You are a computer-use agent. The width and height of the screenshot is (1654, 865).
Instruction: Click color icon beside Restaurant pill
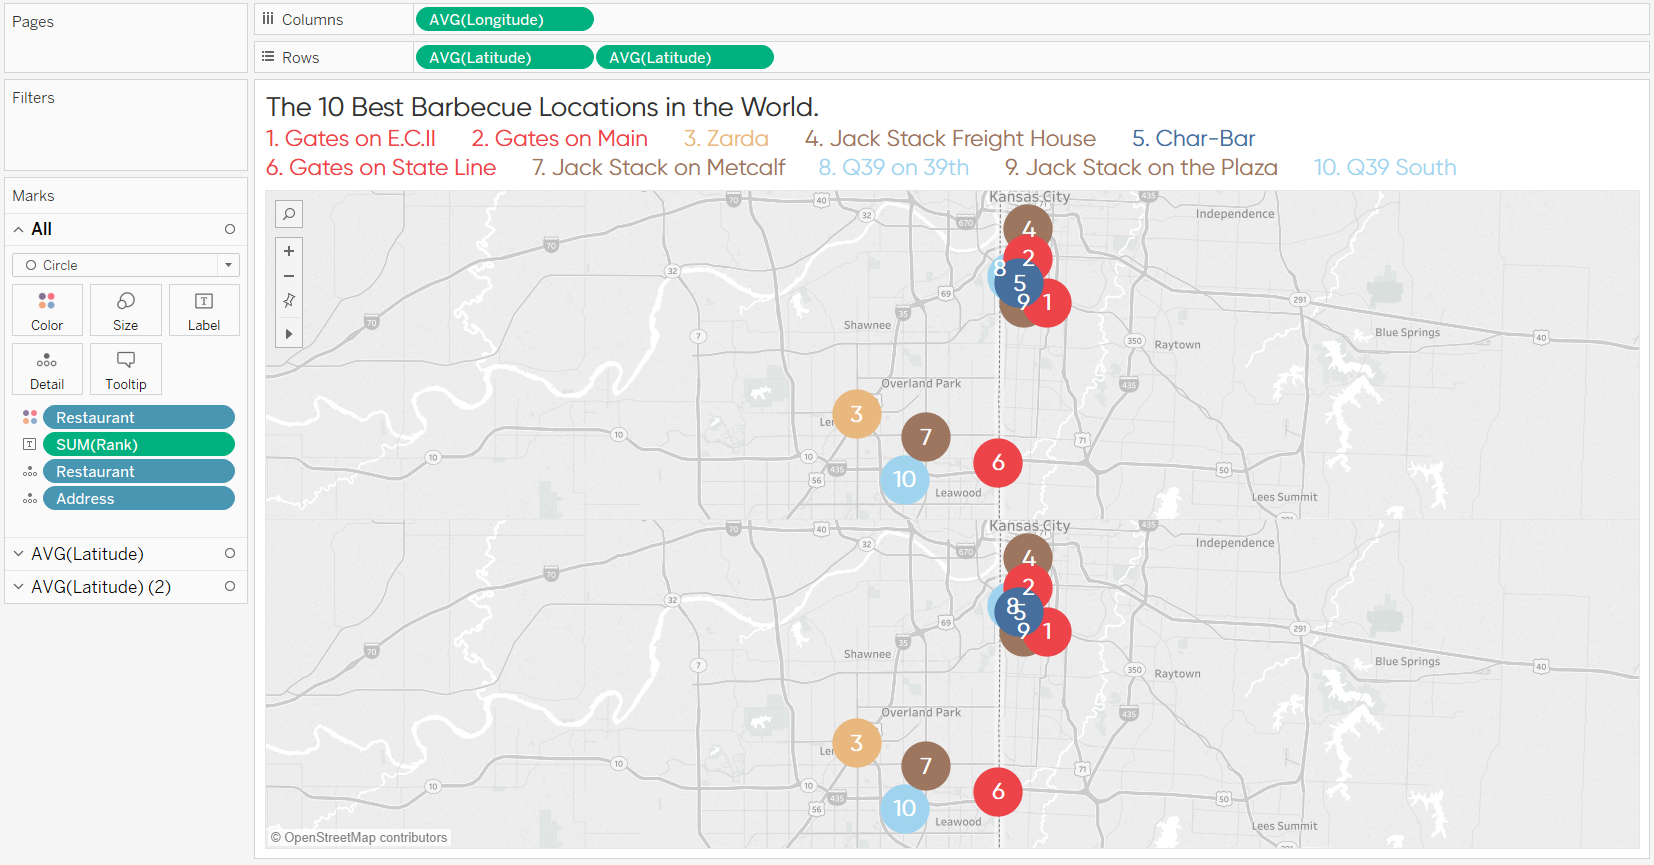click(30, 417)
